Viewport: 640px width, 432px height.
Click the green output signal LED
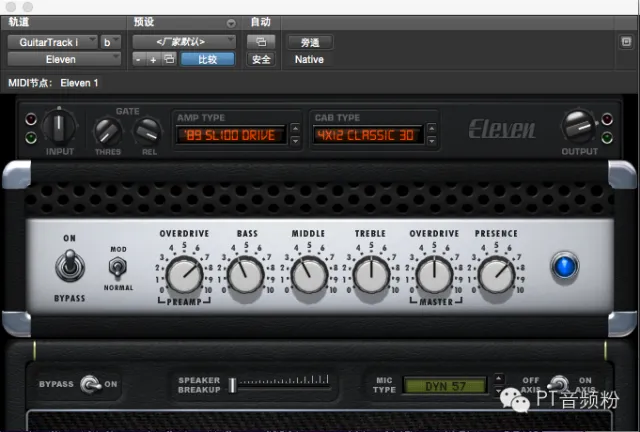tap(607, 138)
